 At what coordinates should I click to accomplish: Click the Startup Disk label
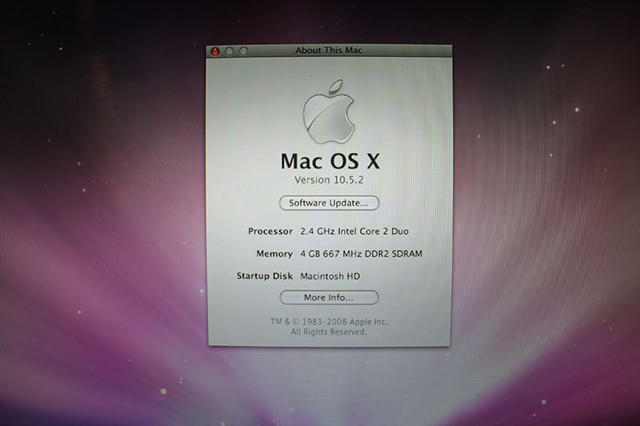click(264, 276)
